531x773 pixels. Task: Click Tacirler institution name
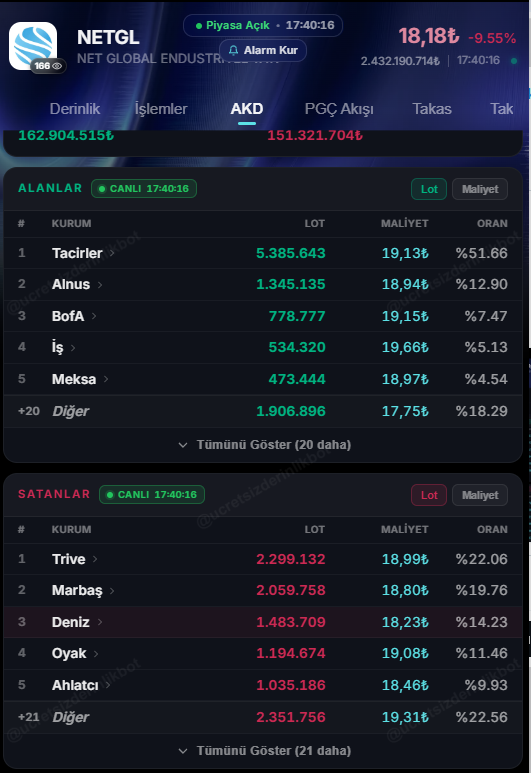pyautogui.click(x=77, y=253)
